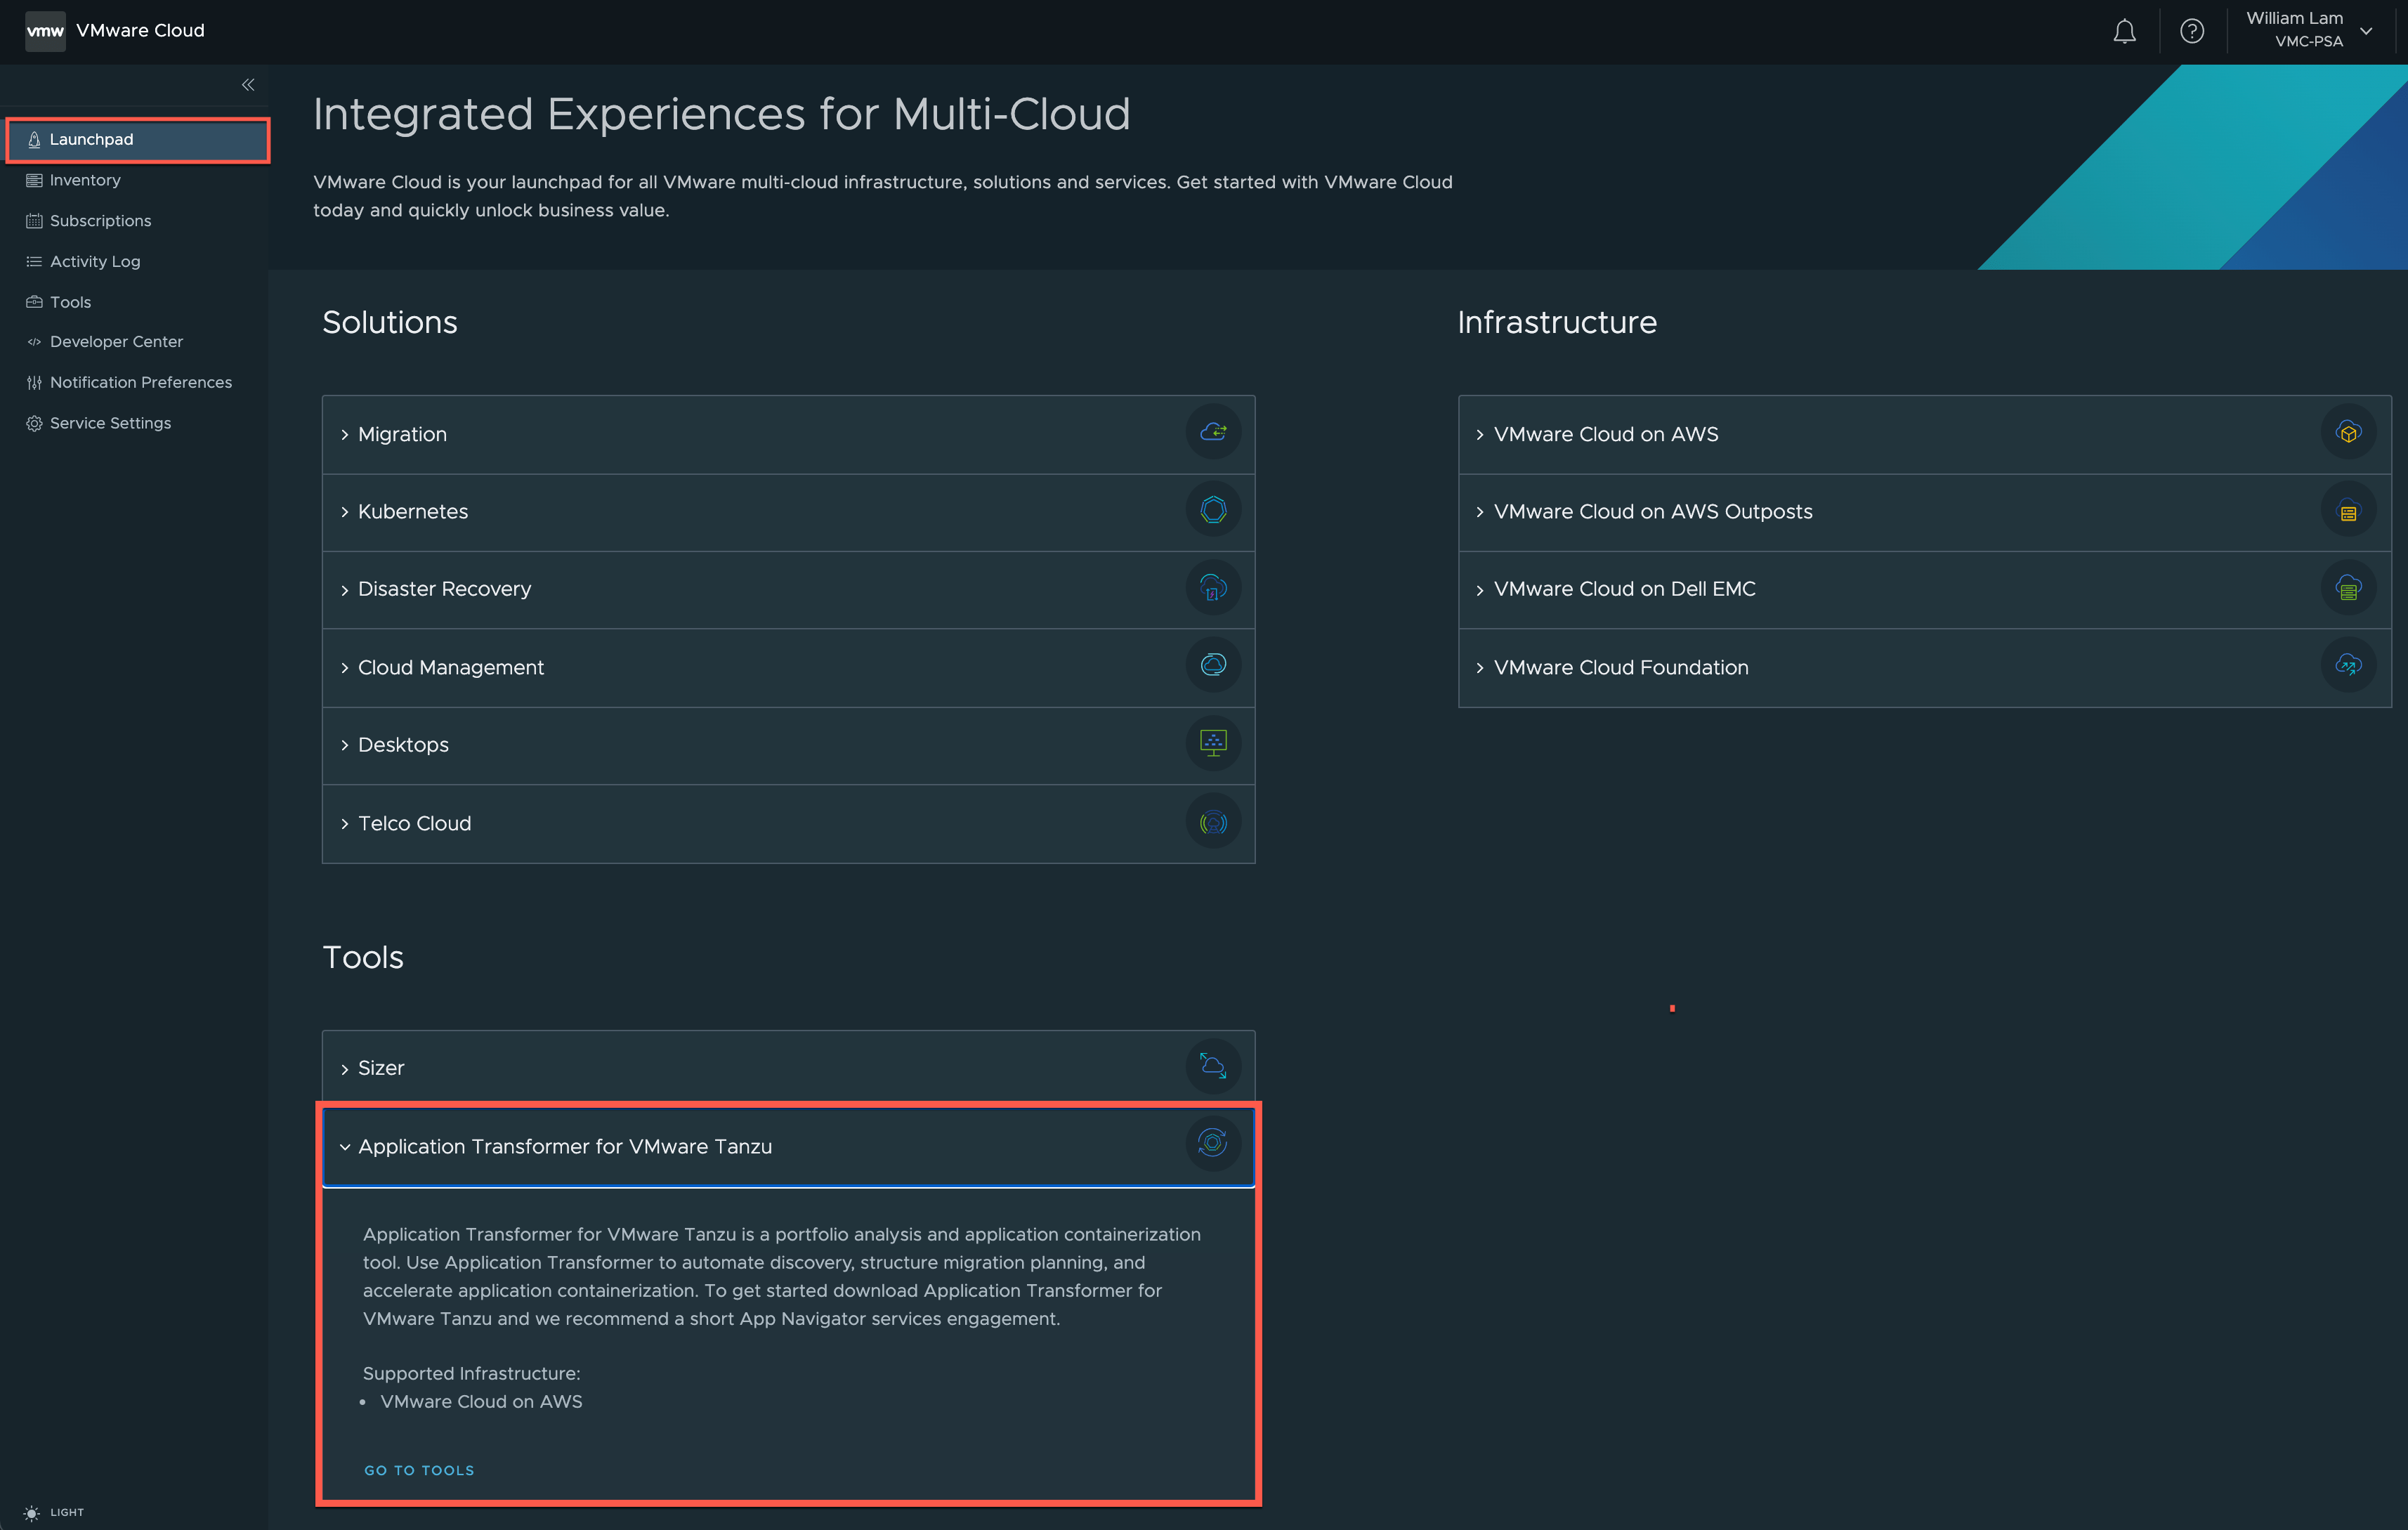Open the Inventory page
Screen dimensions: 2408x1530
coord(85,180)
